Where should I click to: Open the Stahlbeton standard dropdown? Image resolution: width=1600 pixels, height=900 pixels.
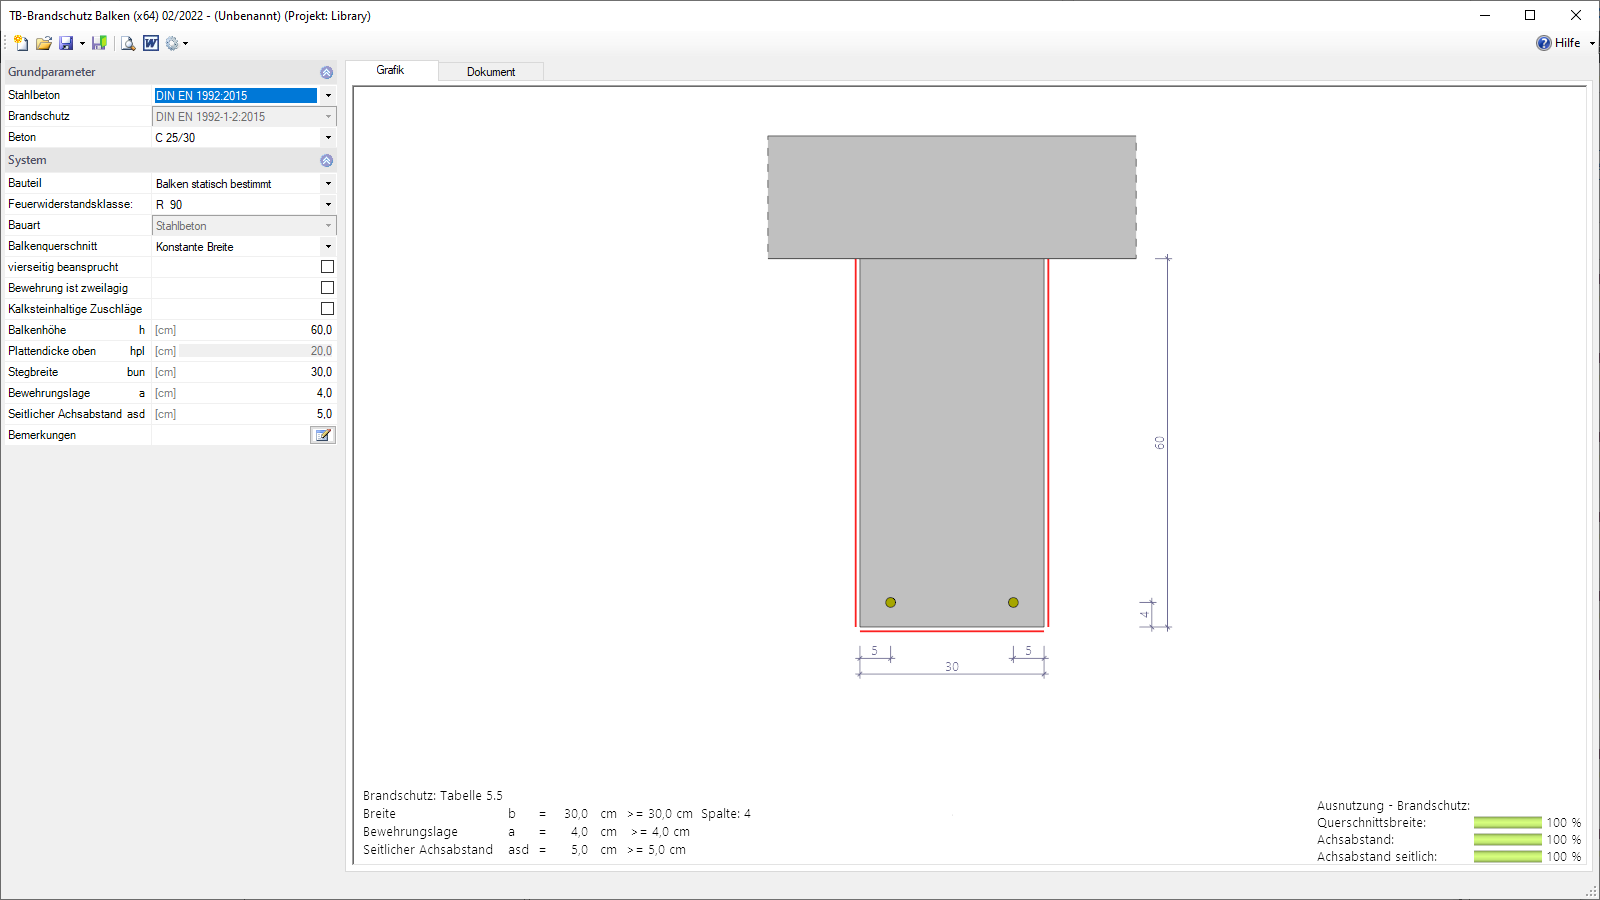tap(328, 96)
